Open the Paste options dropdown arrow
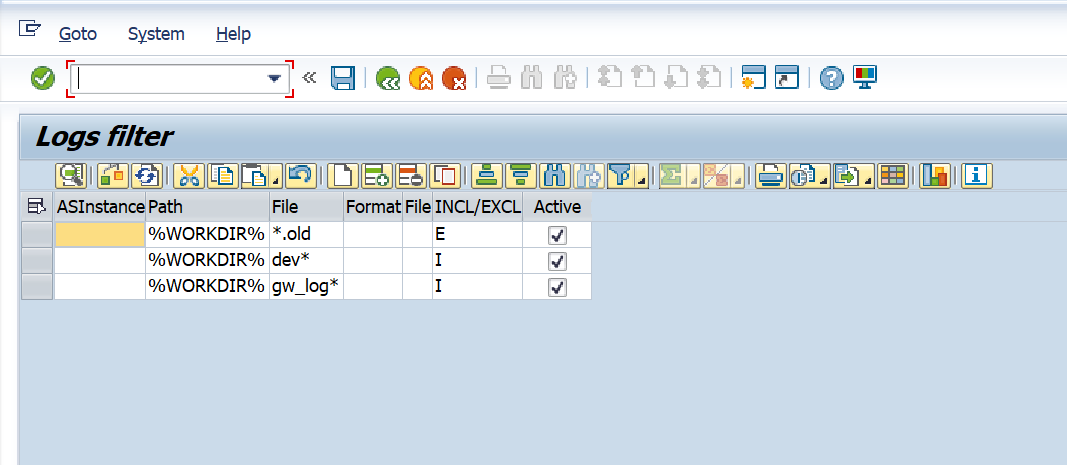The height and width of the screenshot is (465, 1067). click(275, 182)
